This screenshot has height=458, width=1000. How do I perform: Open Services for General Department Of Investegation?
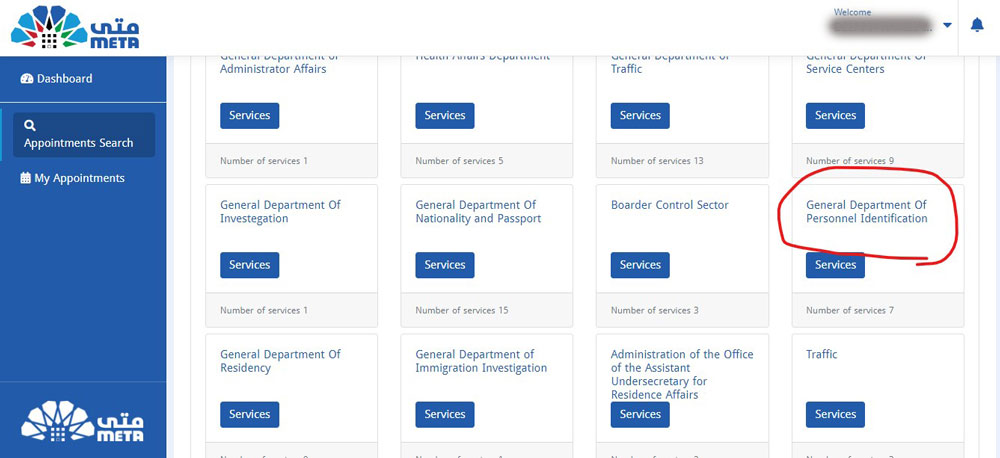point(249,265)
